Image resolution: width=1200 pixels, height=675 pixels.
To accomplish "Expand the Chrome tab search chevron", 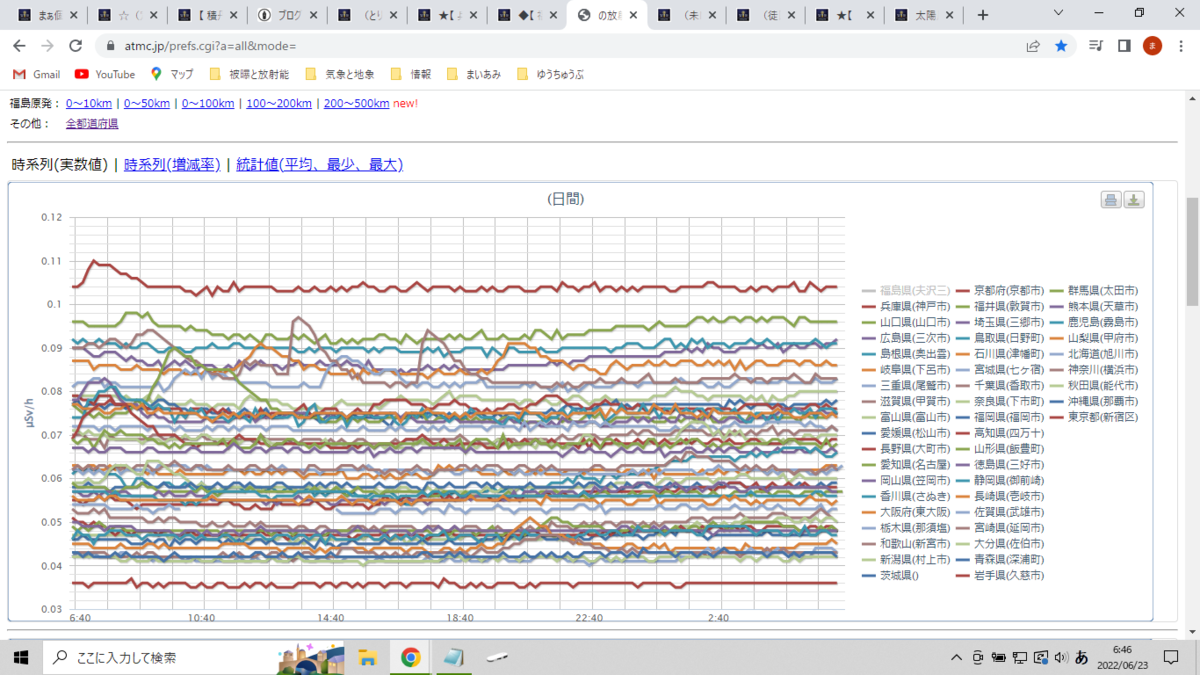I will (x=1060, y=13).
